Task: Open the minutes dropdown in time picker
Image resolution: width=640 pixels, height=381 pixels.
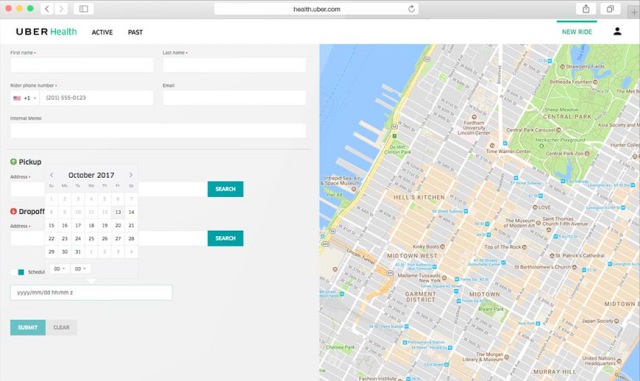Action: pos(80,269)
